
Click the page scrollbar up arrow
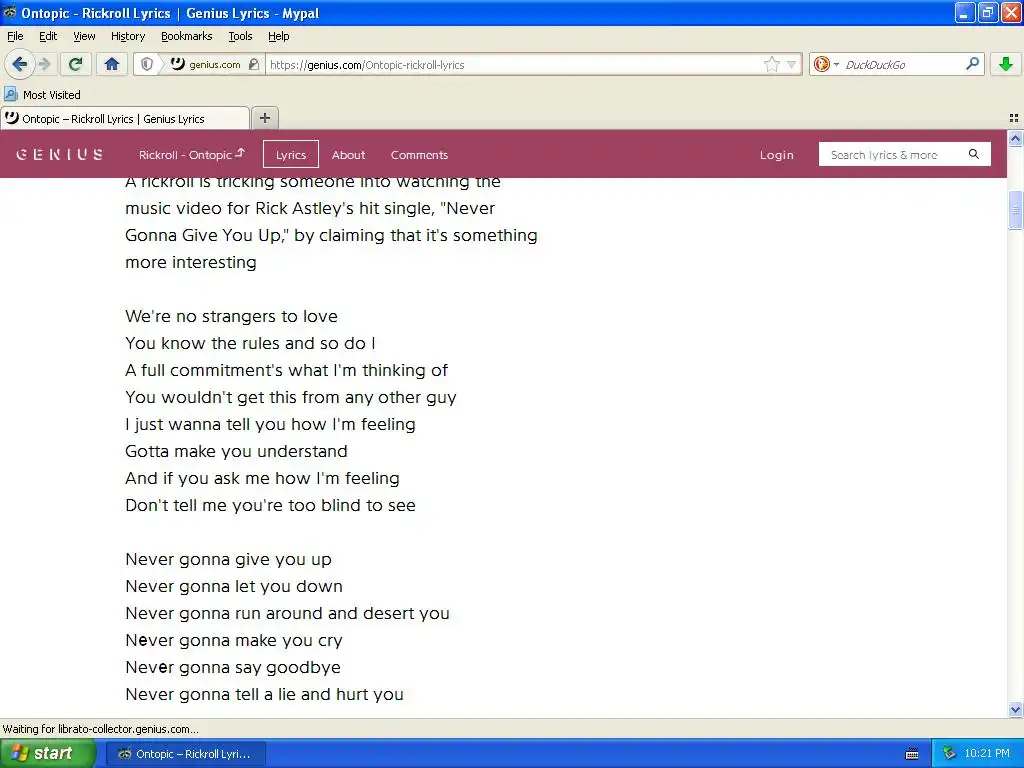pos(1015,138)
